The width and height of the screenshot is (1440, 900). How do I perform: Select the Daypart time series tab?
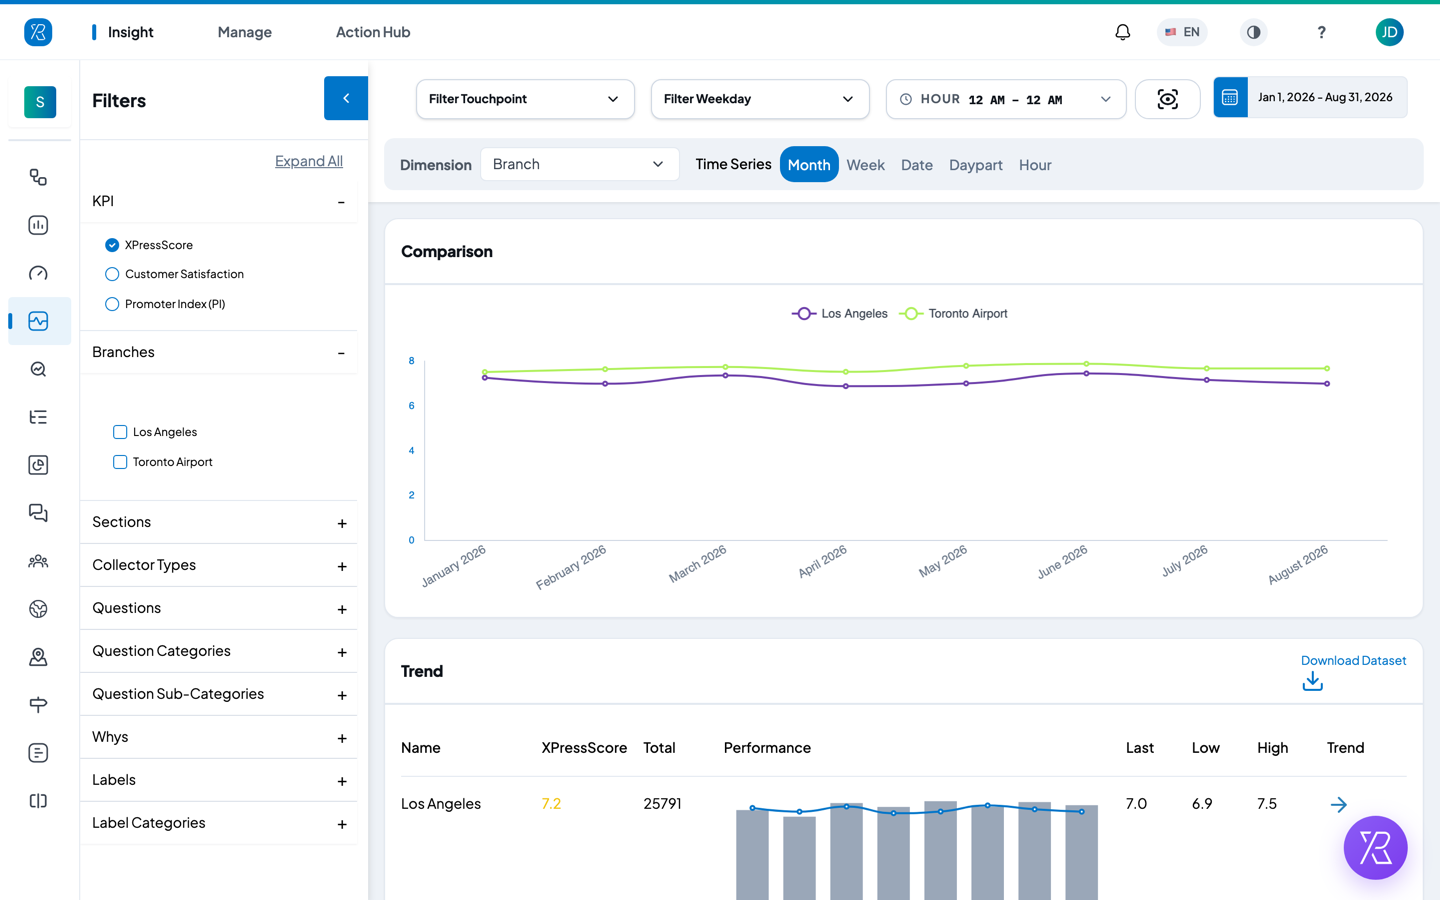pos(976,165)
